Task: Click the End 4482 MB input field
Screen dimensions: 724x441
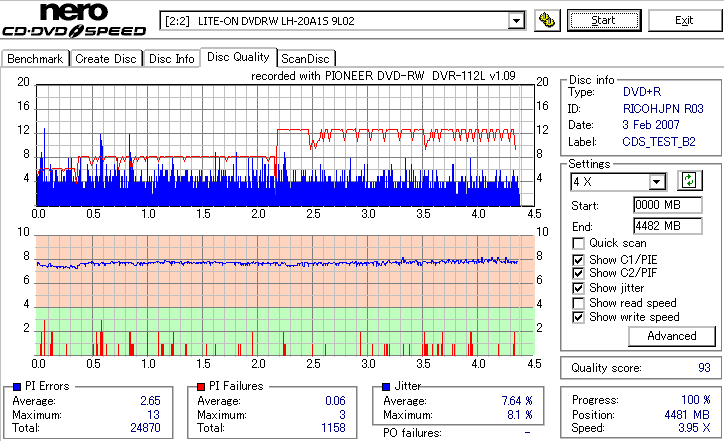Action: (x=668, y=226)
